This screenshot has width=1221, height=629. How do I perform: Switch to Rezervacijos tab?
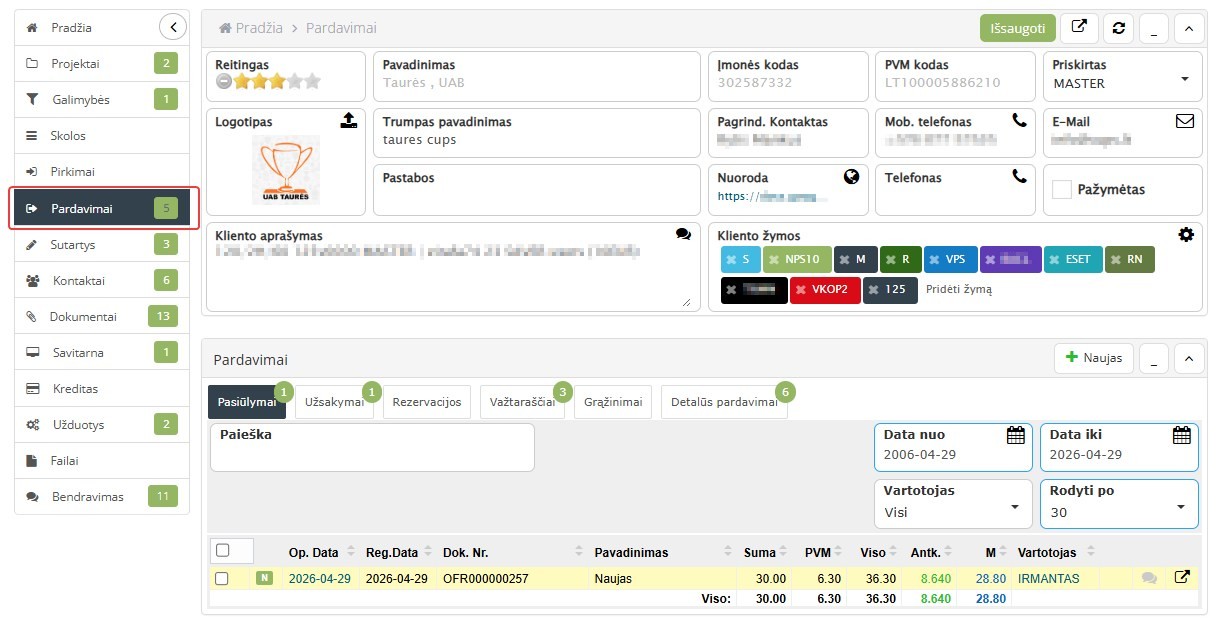click(427, 402)
